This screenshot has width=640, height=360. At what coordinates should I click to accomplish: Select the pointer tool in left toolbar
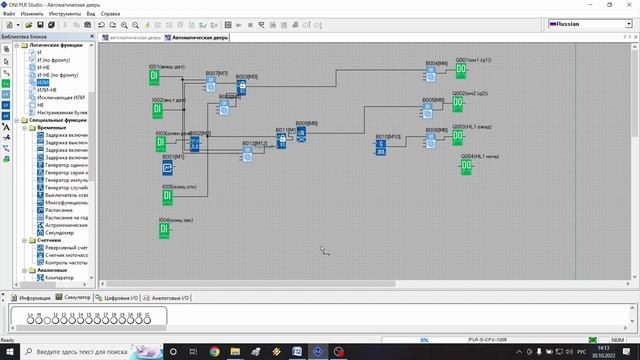(6, 61)
